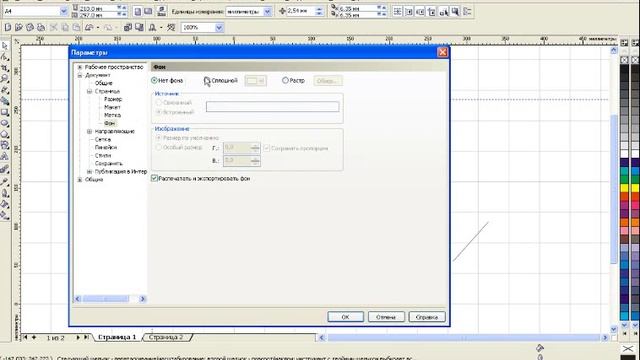Click the nudge offset 2,54 mm field
Viewport: 640px width, 360px height.
click(301, 11)
